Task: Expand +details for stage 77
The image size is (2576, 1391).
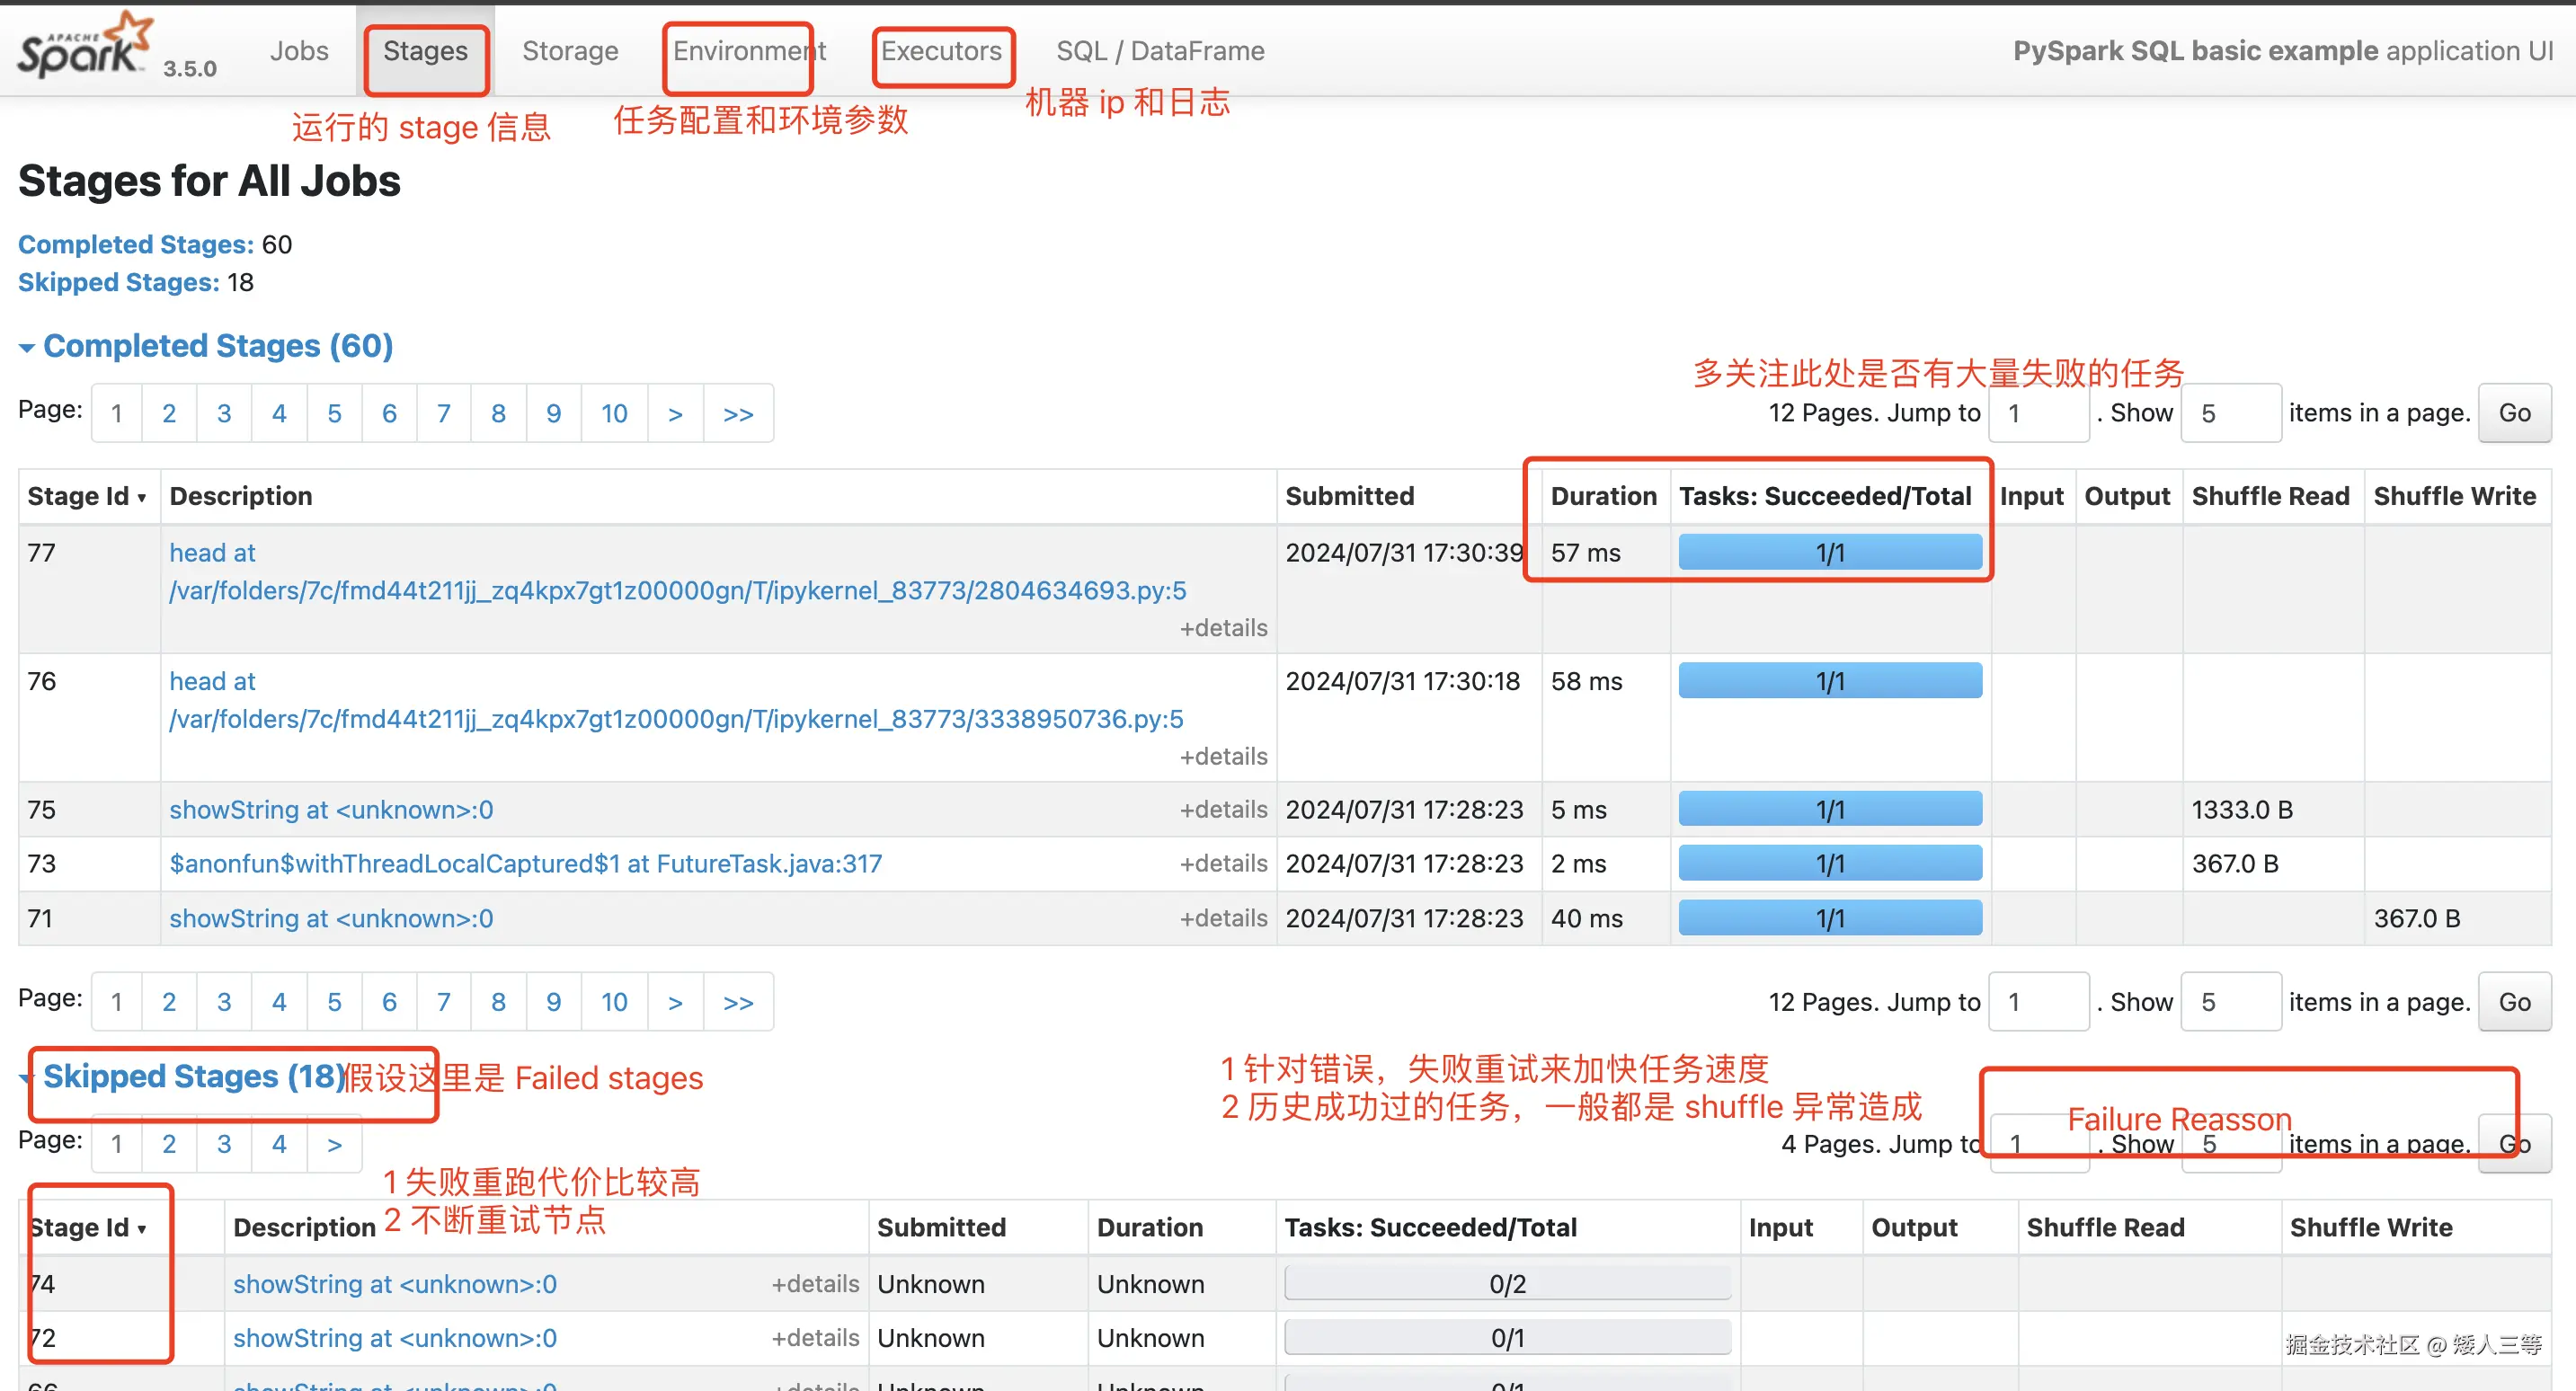Action: click(x=1223, y=628)
